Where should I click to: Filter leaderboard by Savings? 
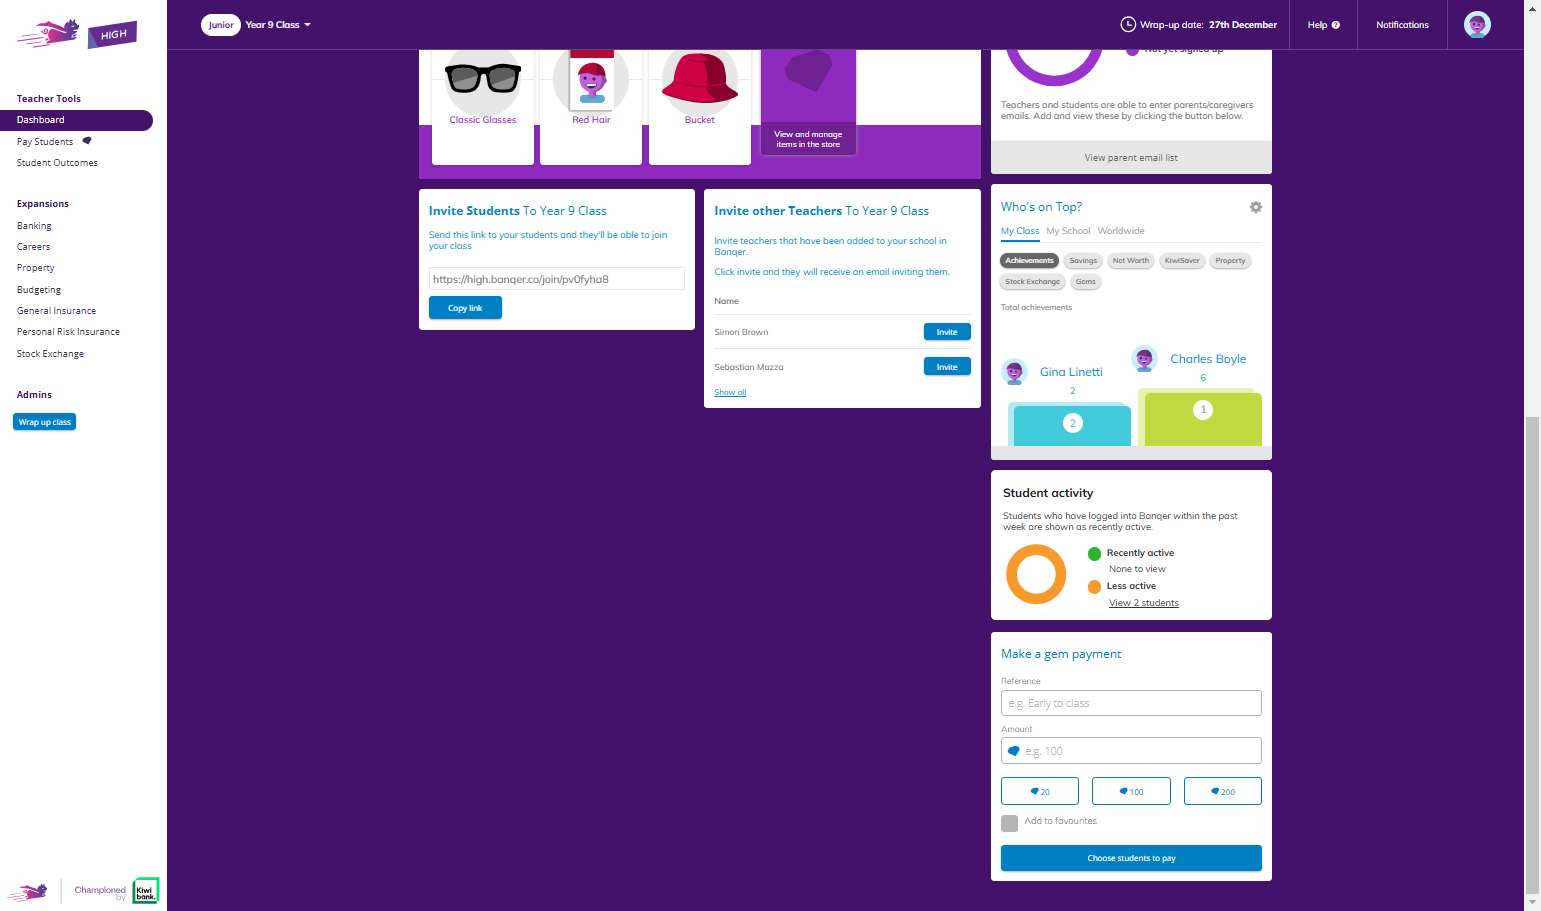point(1083,261)
